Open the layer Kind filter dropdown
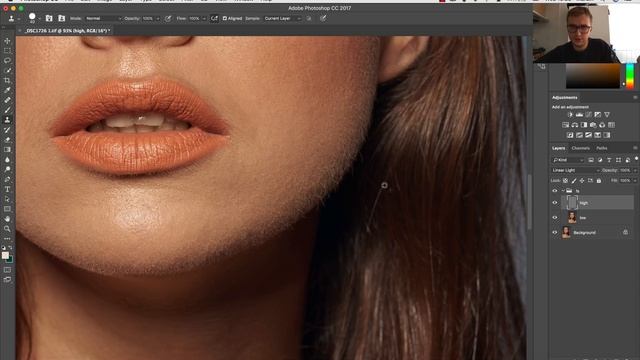 pyautogui.click(x=568, y=160)
